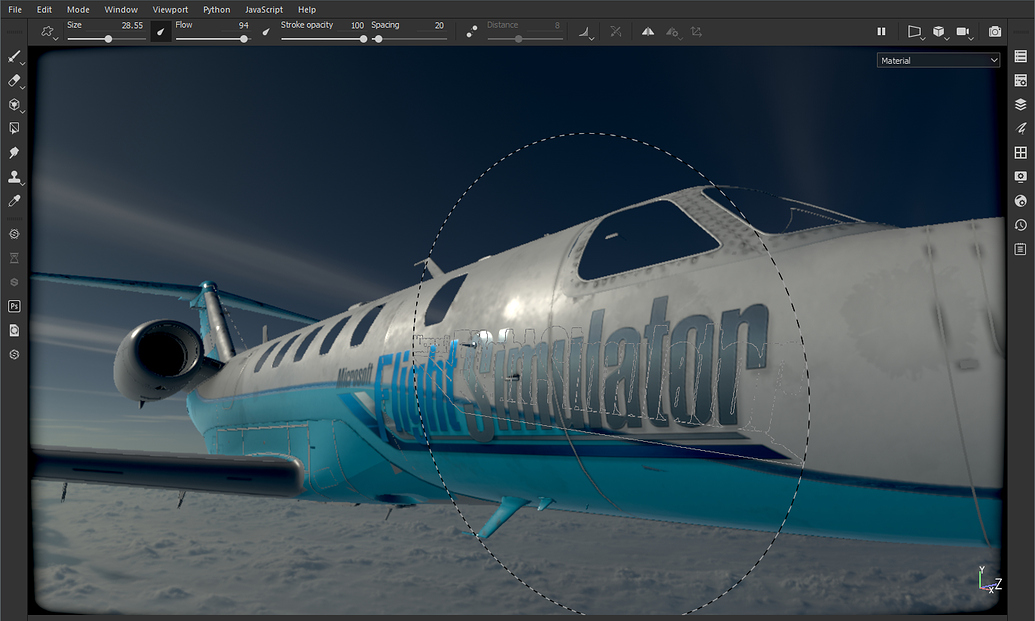Screen dimensions: 1035x621
Task: Open the Help menu
Action: coord(306,9)
